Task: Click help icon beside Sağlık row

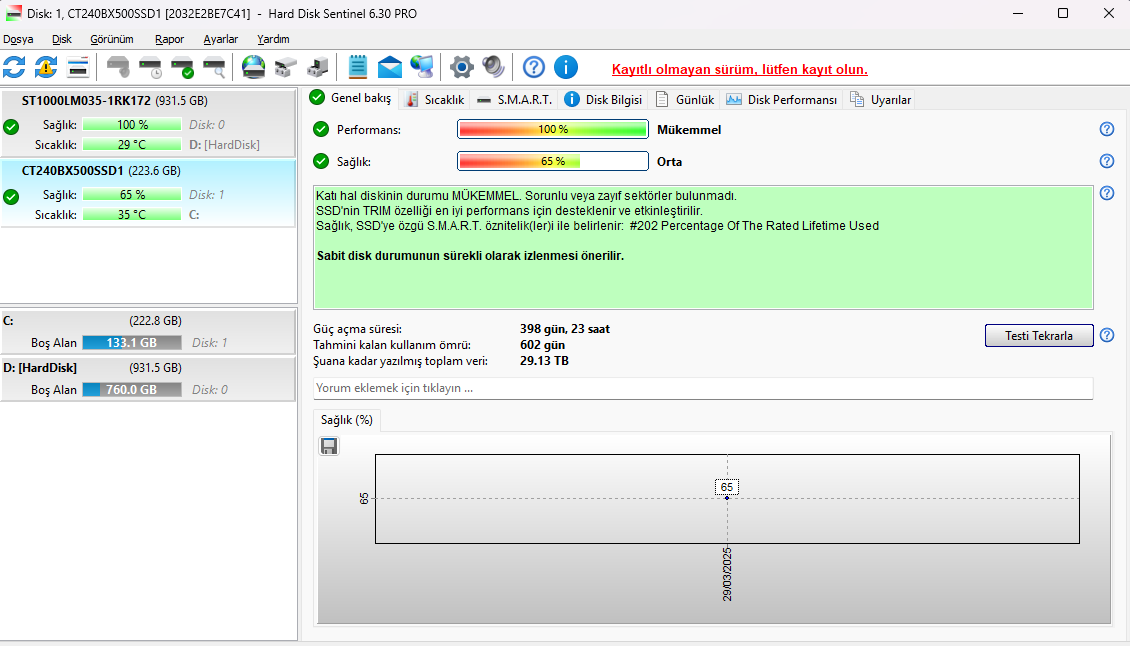Action: coord(1107,161)
